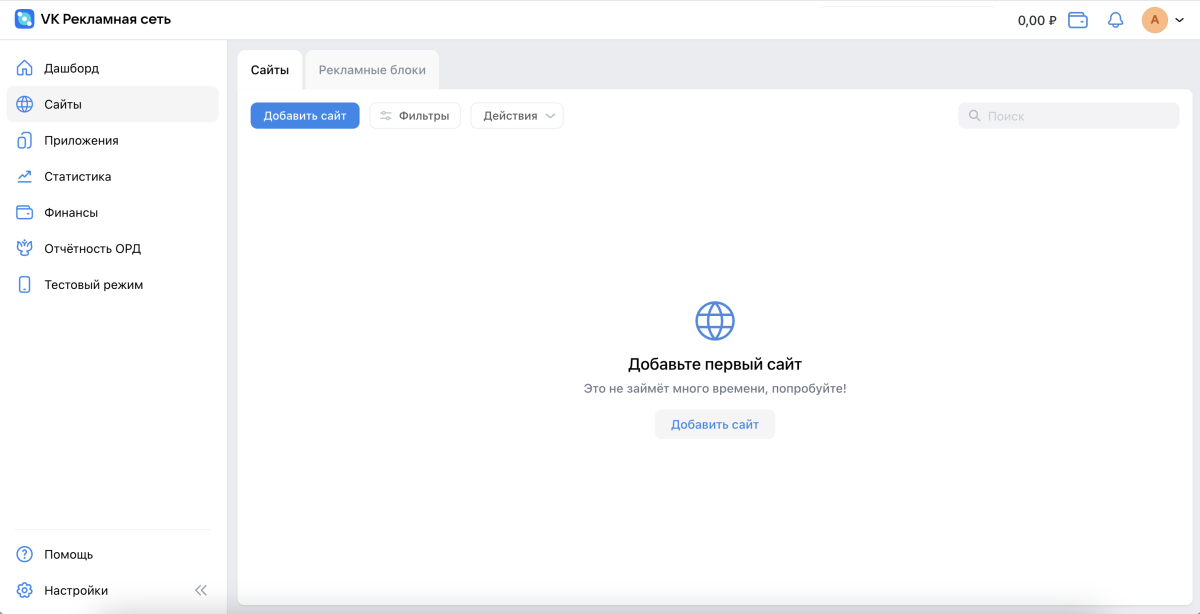Open Дашборд in the sidebar
The image size is (1200, 614).
click(x=113, y=69)
